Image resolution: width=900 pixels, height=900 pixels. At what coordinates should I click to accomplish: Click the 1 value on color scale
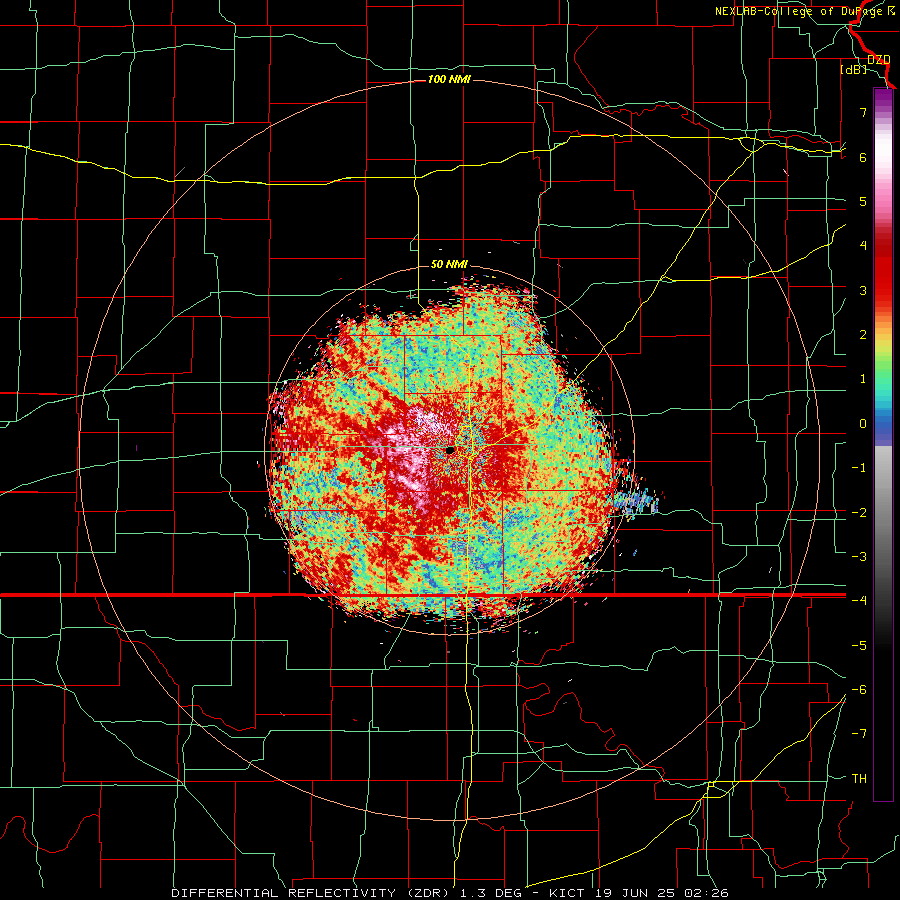(x=863, y=379)
